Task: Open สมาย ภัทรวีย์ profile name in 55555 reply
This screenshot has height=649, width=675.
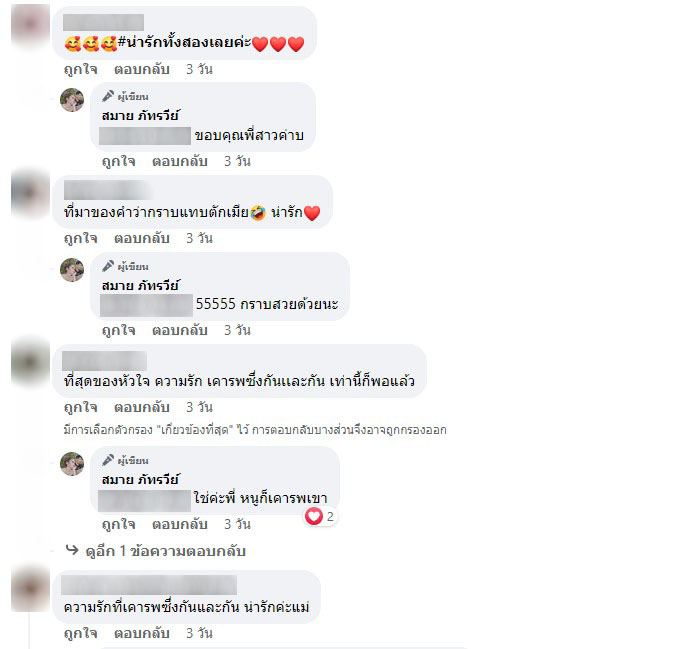Action: (140, 285)
